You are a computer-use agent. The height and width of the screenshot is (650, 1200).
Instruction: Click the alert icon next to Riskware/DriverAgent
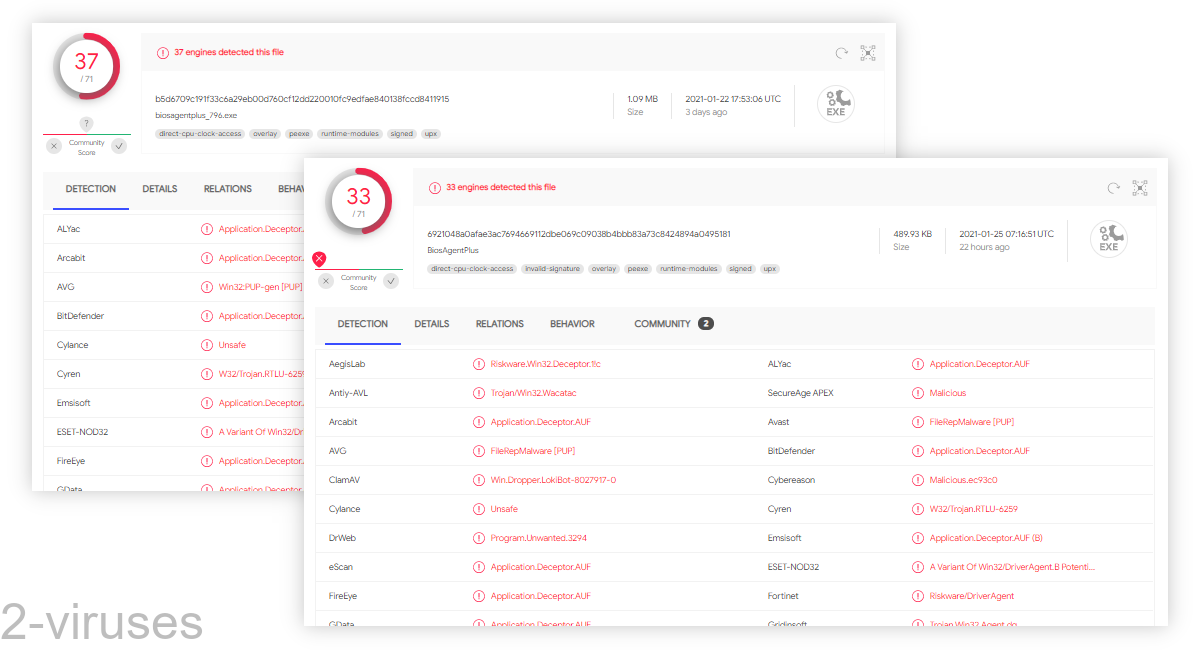pos(918,596)
